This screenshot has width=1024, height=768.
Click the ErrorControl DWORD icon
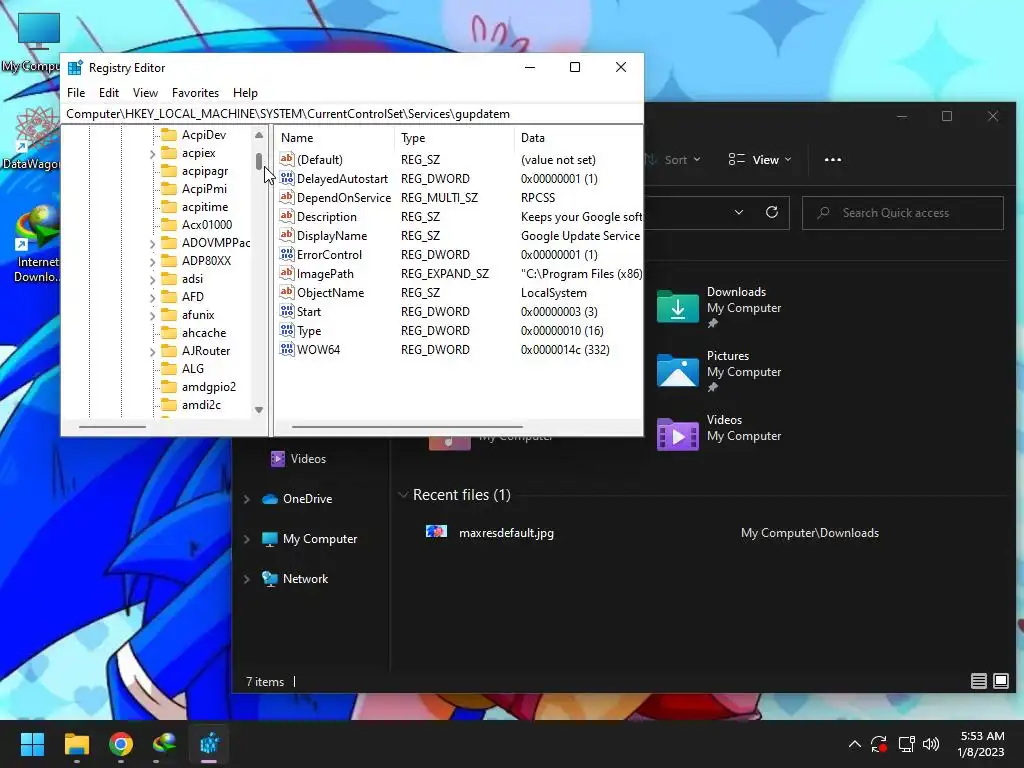pyautogui.click(x=287, y=253)
